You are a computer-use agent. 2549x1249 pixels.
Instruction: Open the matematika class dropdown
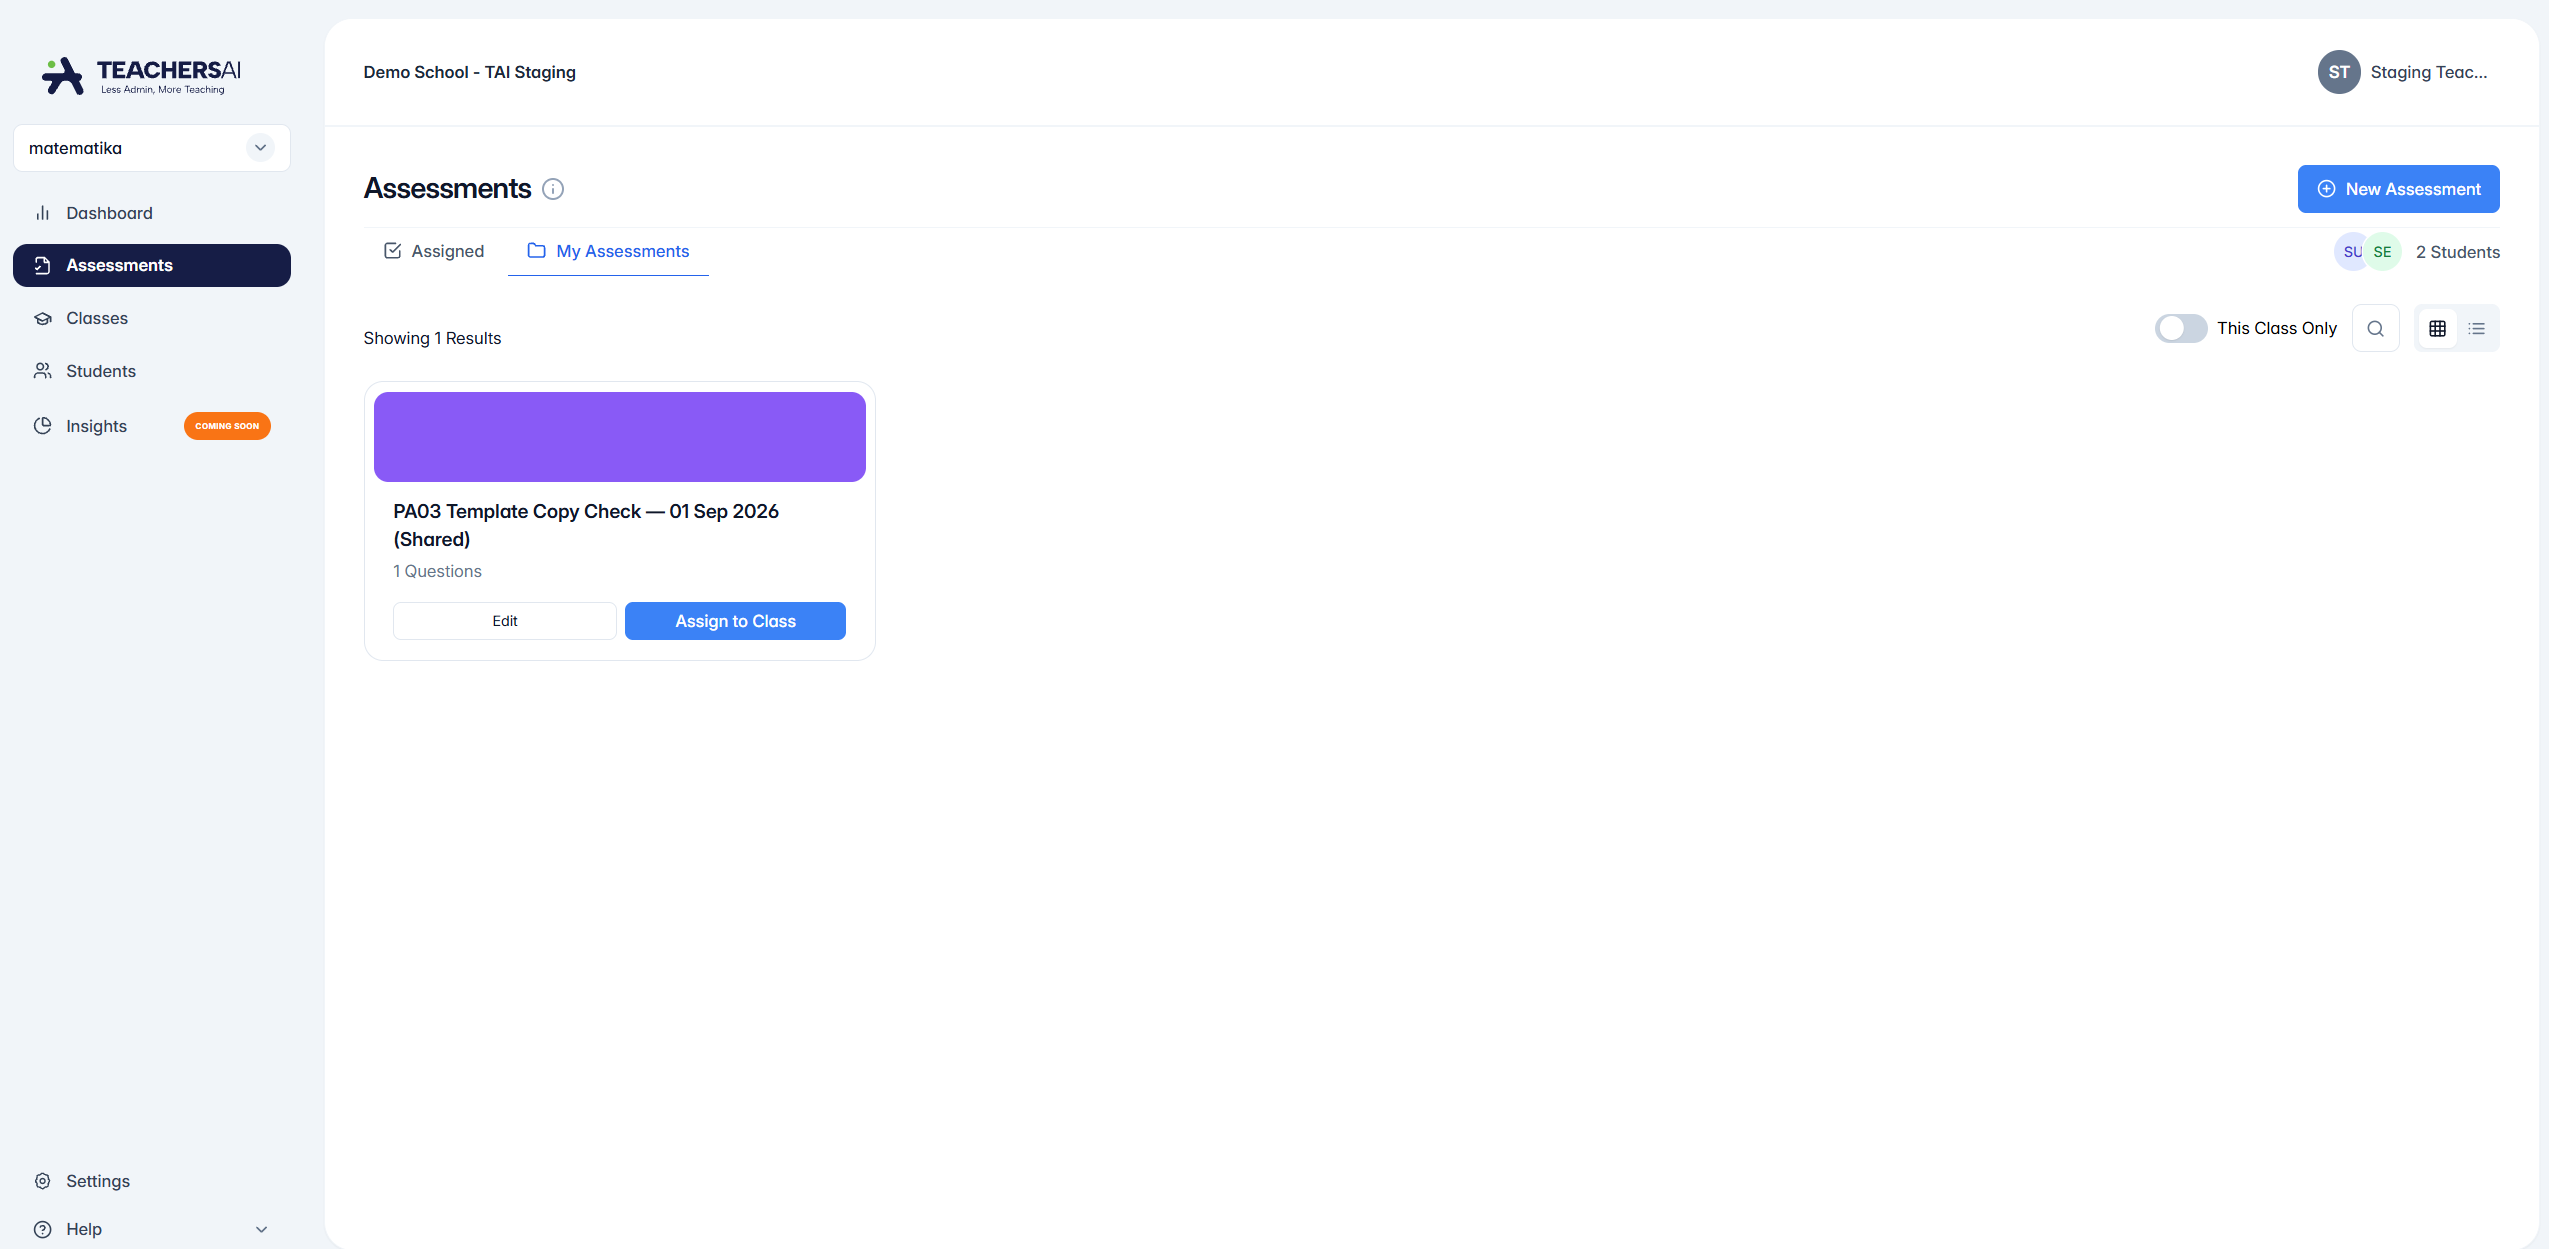pos(152,148)
